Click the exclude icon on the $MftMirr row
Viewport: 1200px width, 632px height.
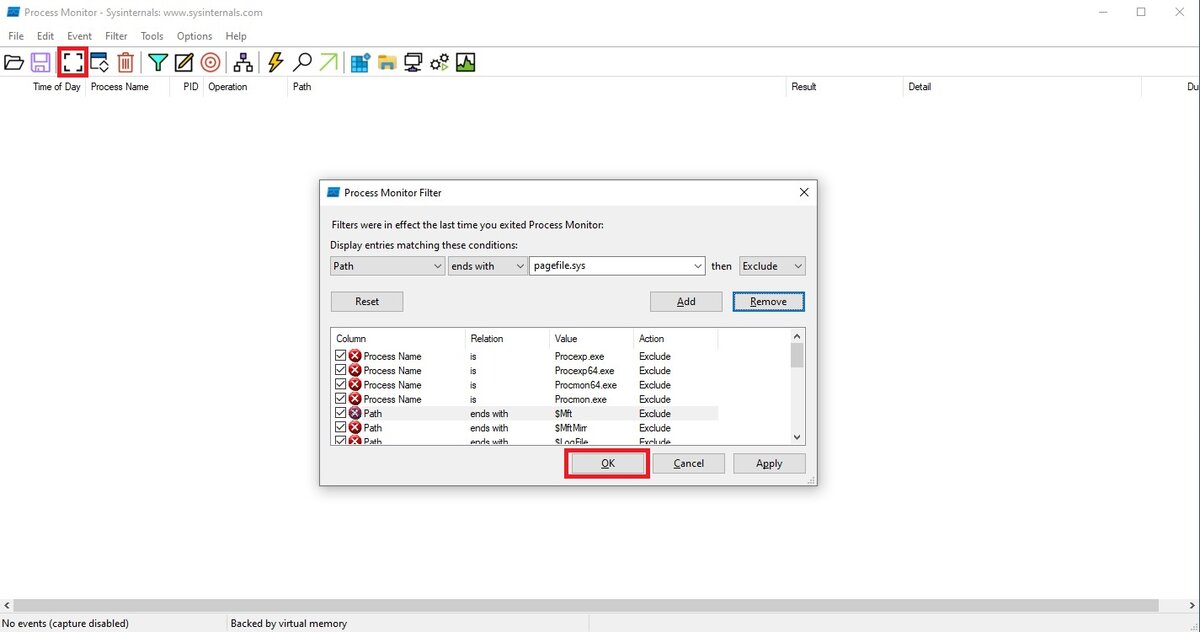(x=355, y=427)
